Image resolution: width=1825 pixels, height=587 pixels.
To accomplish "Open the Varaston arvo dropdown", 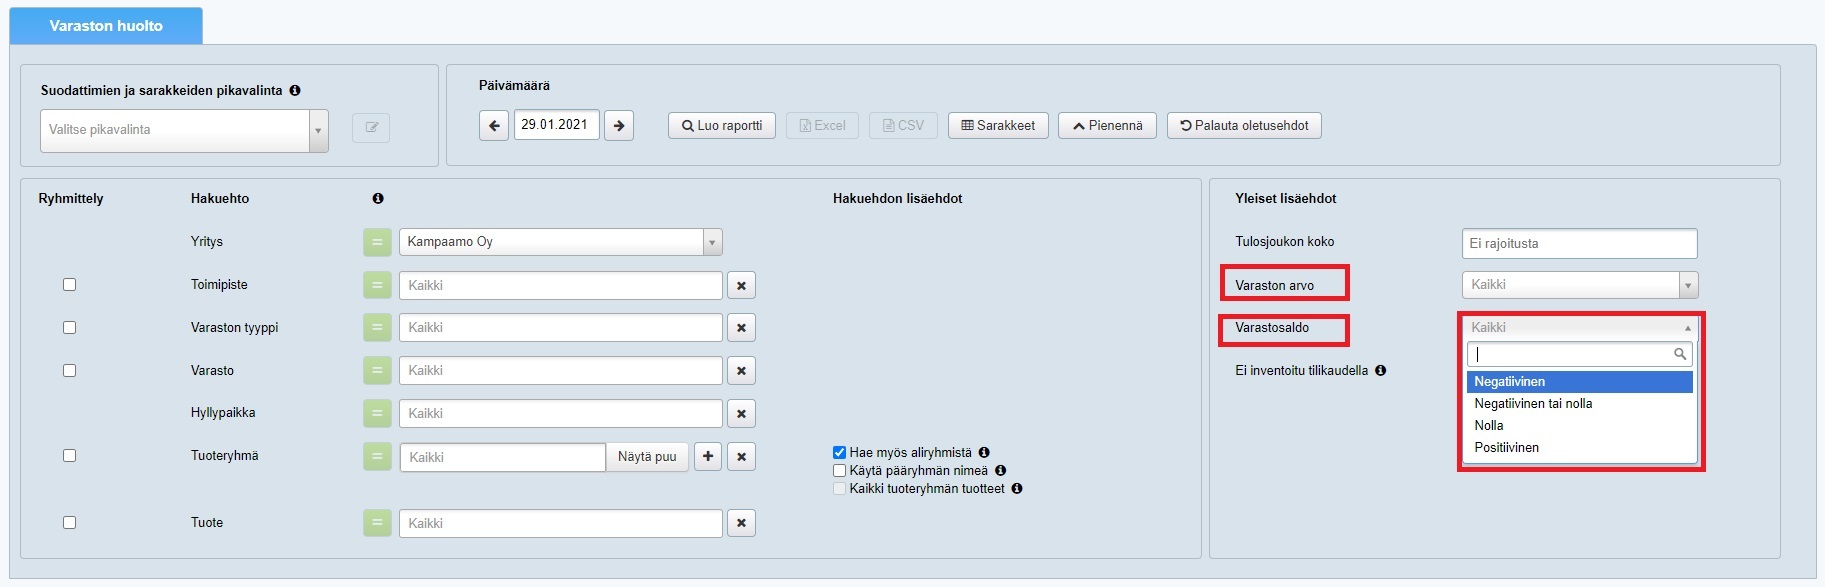I will 1579,285.
